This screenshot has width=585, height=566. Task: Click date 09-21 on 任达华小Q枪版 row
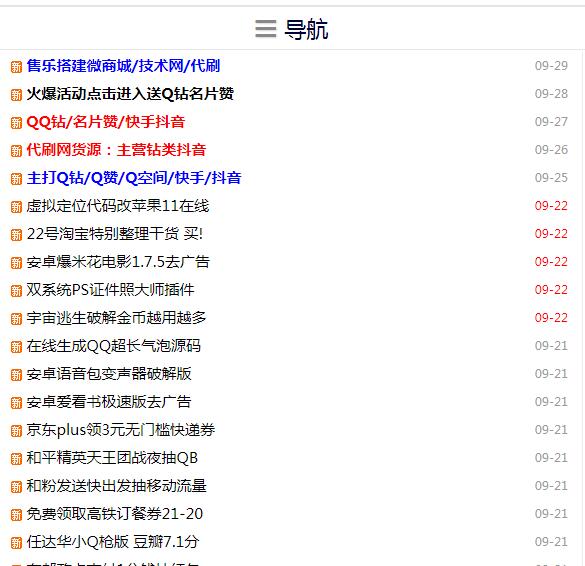coord(551,542)
